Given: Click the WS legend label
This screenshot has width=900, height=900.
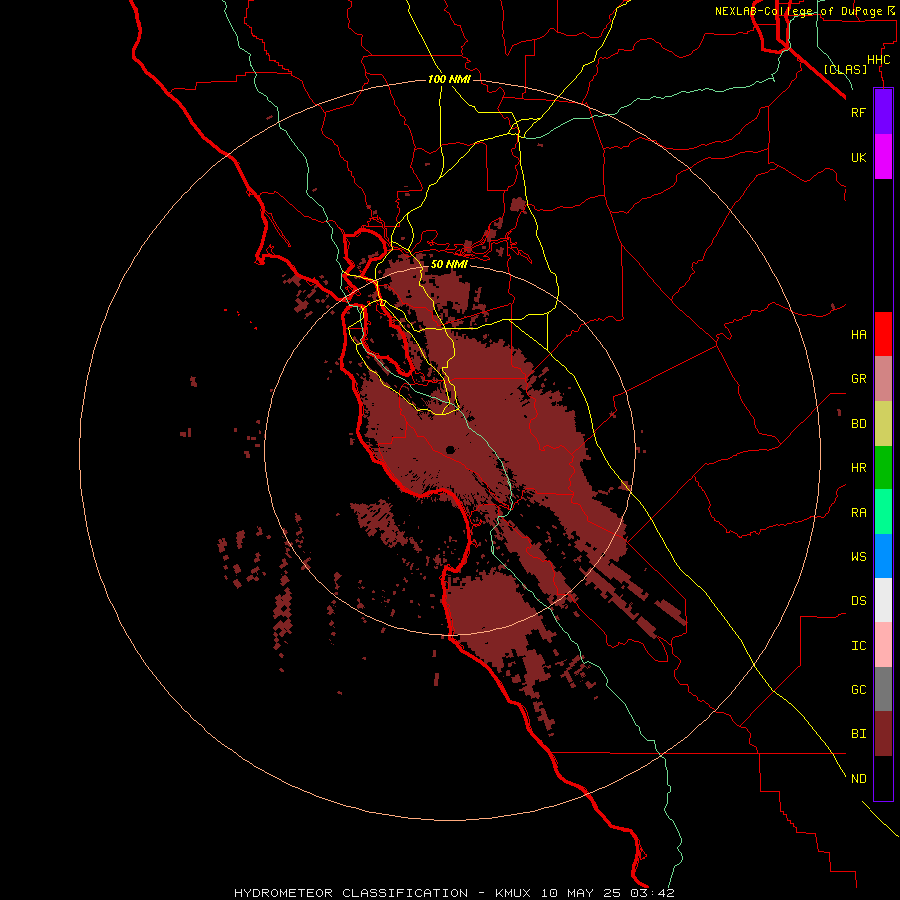Looking at the screenshot, I should pyautogui.click(x=858, y=557).
